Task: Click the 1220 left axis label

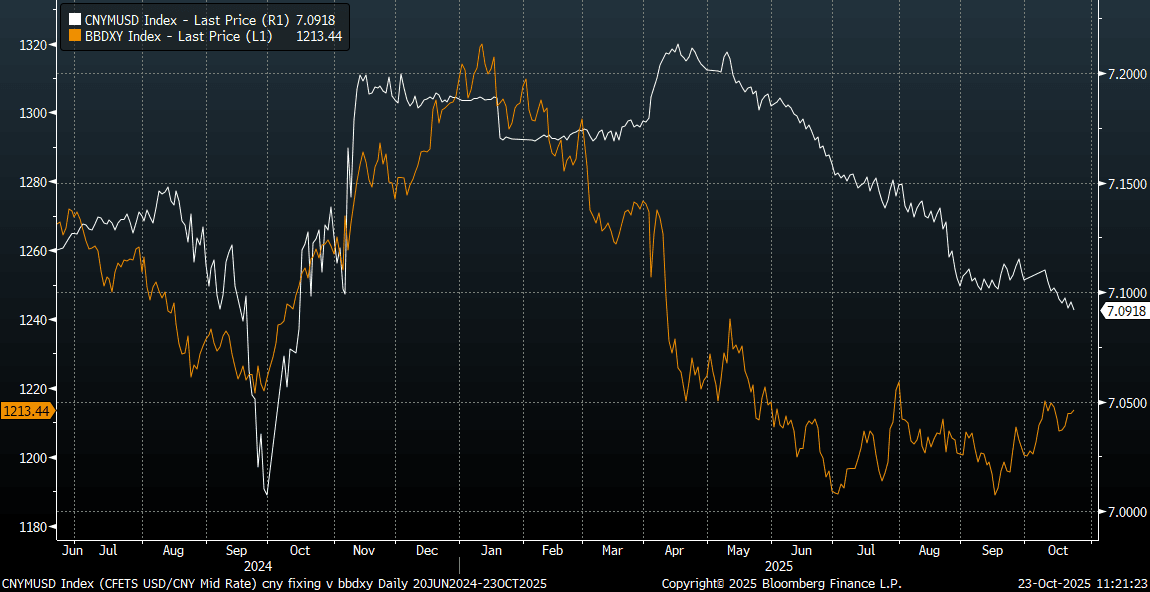Action: pos(34,390)
